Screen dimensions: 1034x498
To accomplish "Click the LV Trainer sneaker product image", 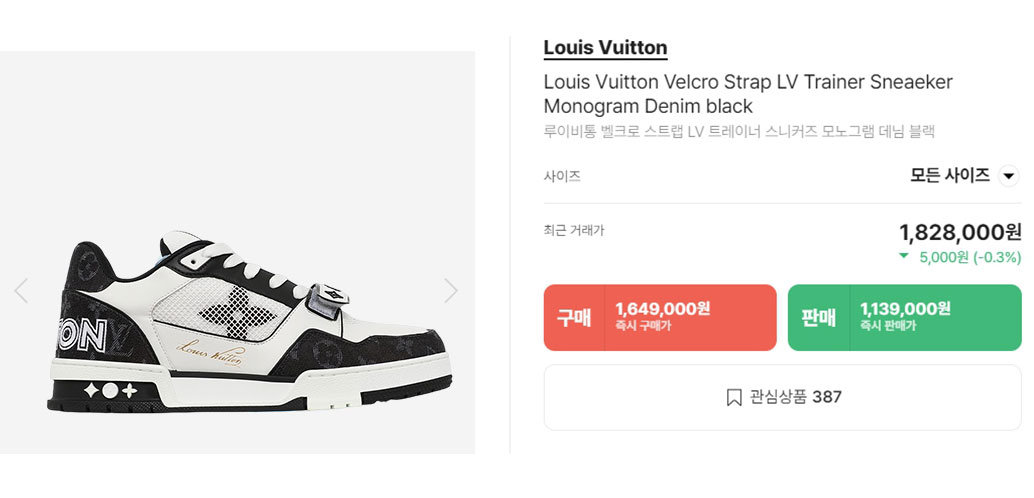I will point(250,320).
